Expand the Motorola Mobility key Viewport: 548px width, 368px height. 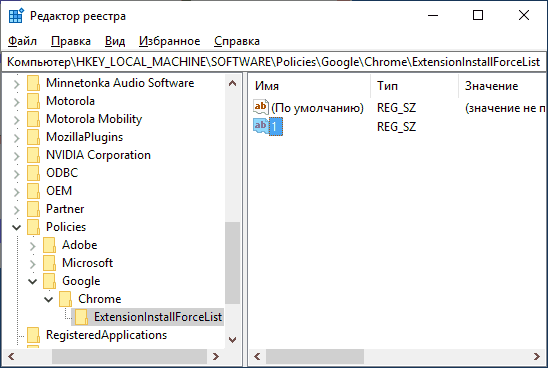click(x=16, y=120)
